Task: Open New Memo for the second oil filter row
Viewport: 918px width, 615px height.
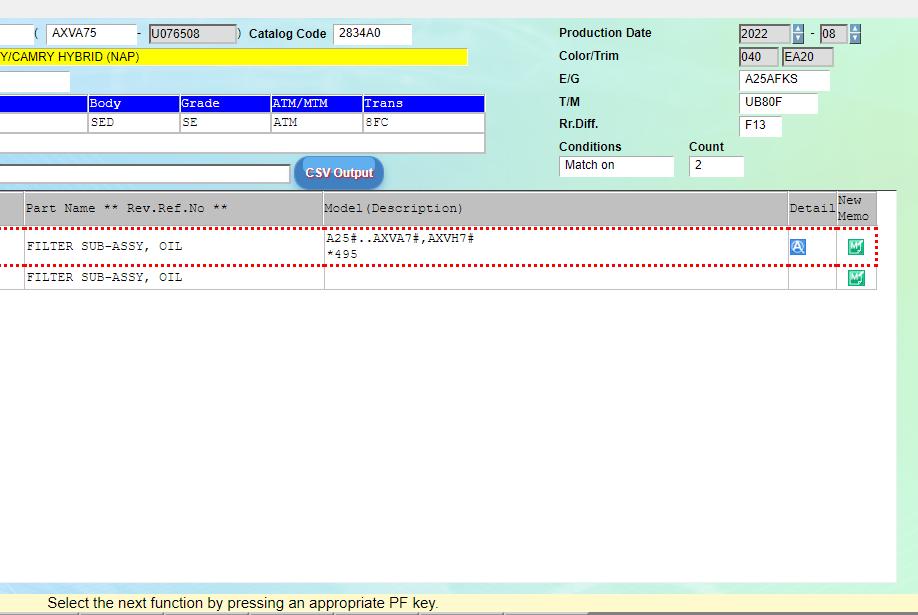Action: pos(855,277)
